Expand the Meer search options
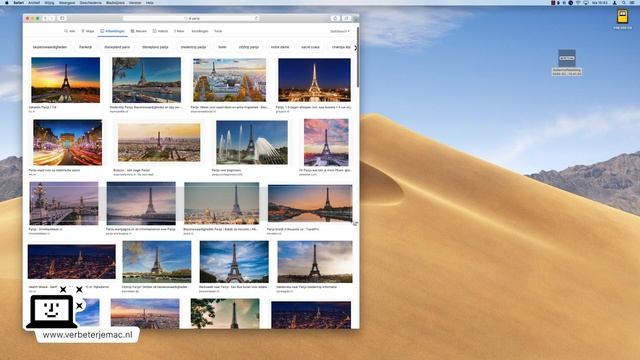 pos(179,31)
